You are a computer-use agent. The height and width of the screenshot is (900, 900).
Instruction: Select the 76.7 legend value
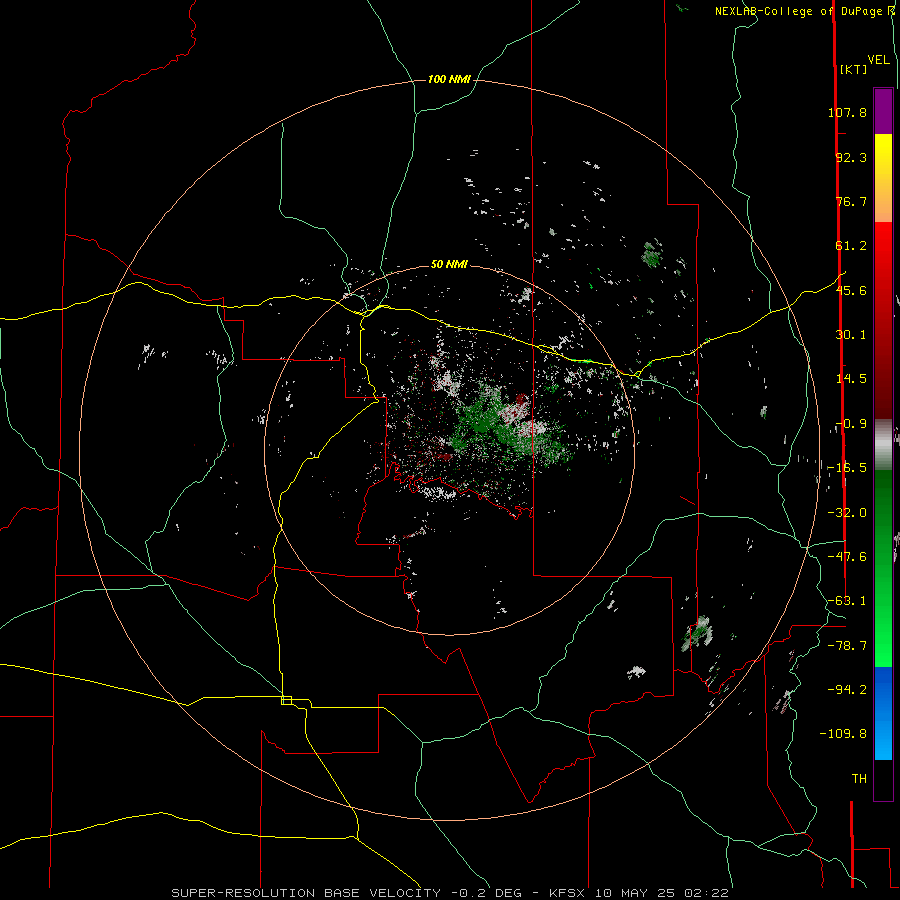coord(851,201)
